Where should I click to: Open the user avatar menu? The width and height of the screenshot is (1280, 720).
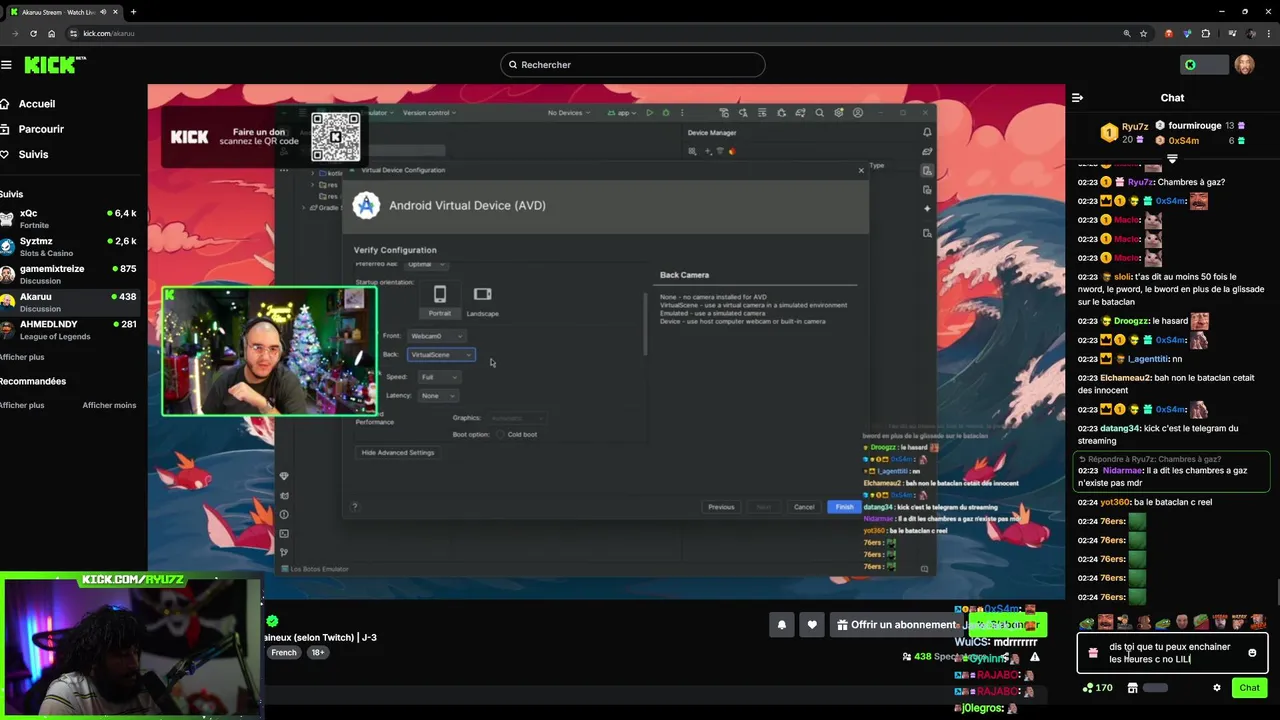click(1244, 65)
